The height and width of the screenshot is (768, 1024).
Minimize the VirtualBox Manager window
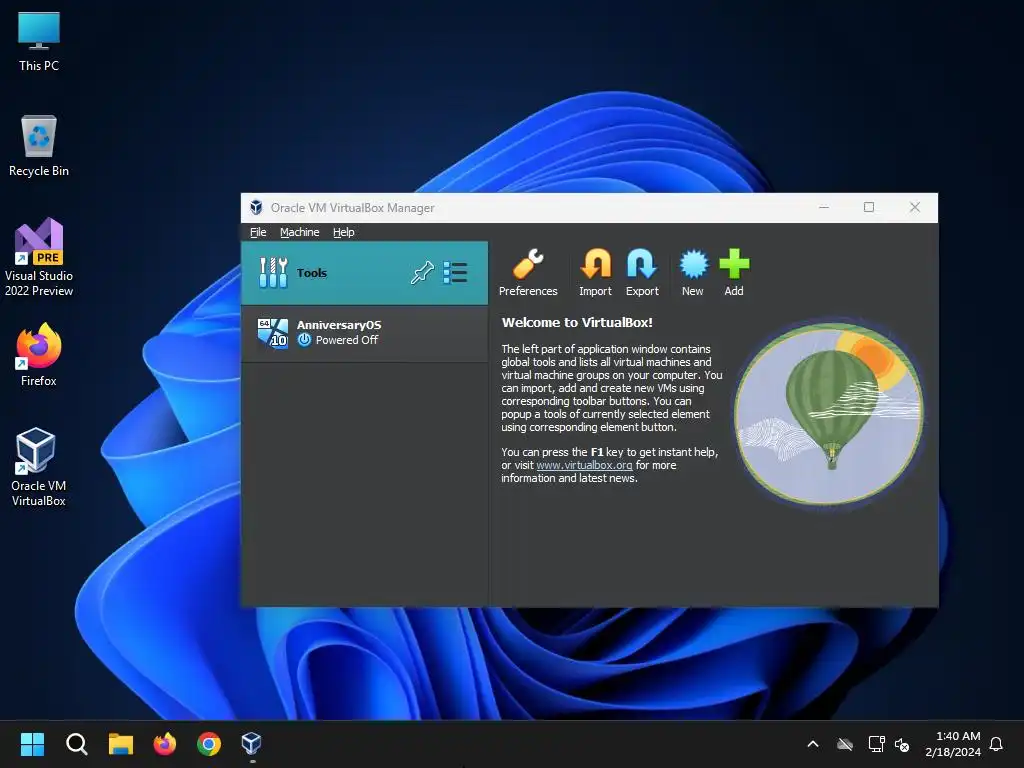pyautogui.click(x=824, y=208)
